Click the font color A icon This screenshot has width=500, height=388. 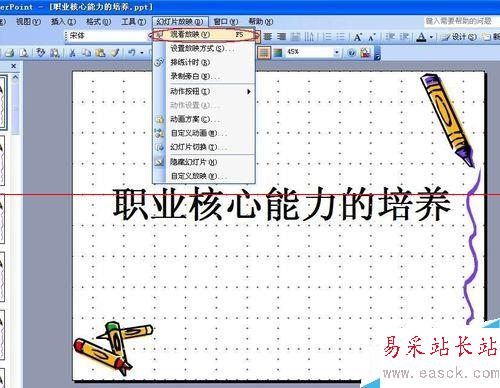[x=421, y=37]
